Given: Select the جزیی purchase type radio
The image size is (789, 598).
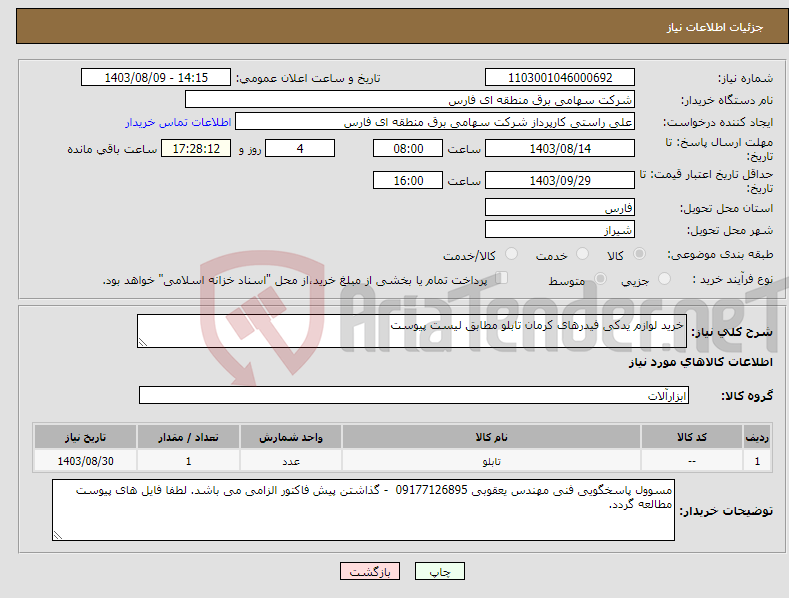Looking at the screenshot, I should (x=664, y=278).
